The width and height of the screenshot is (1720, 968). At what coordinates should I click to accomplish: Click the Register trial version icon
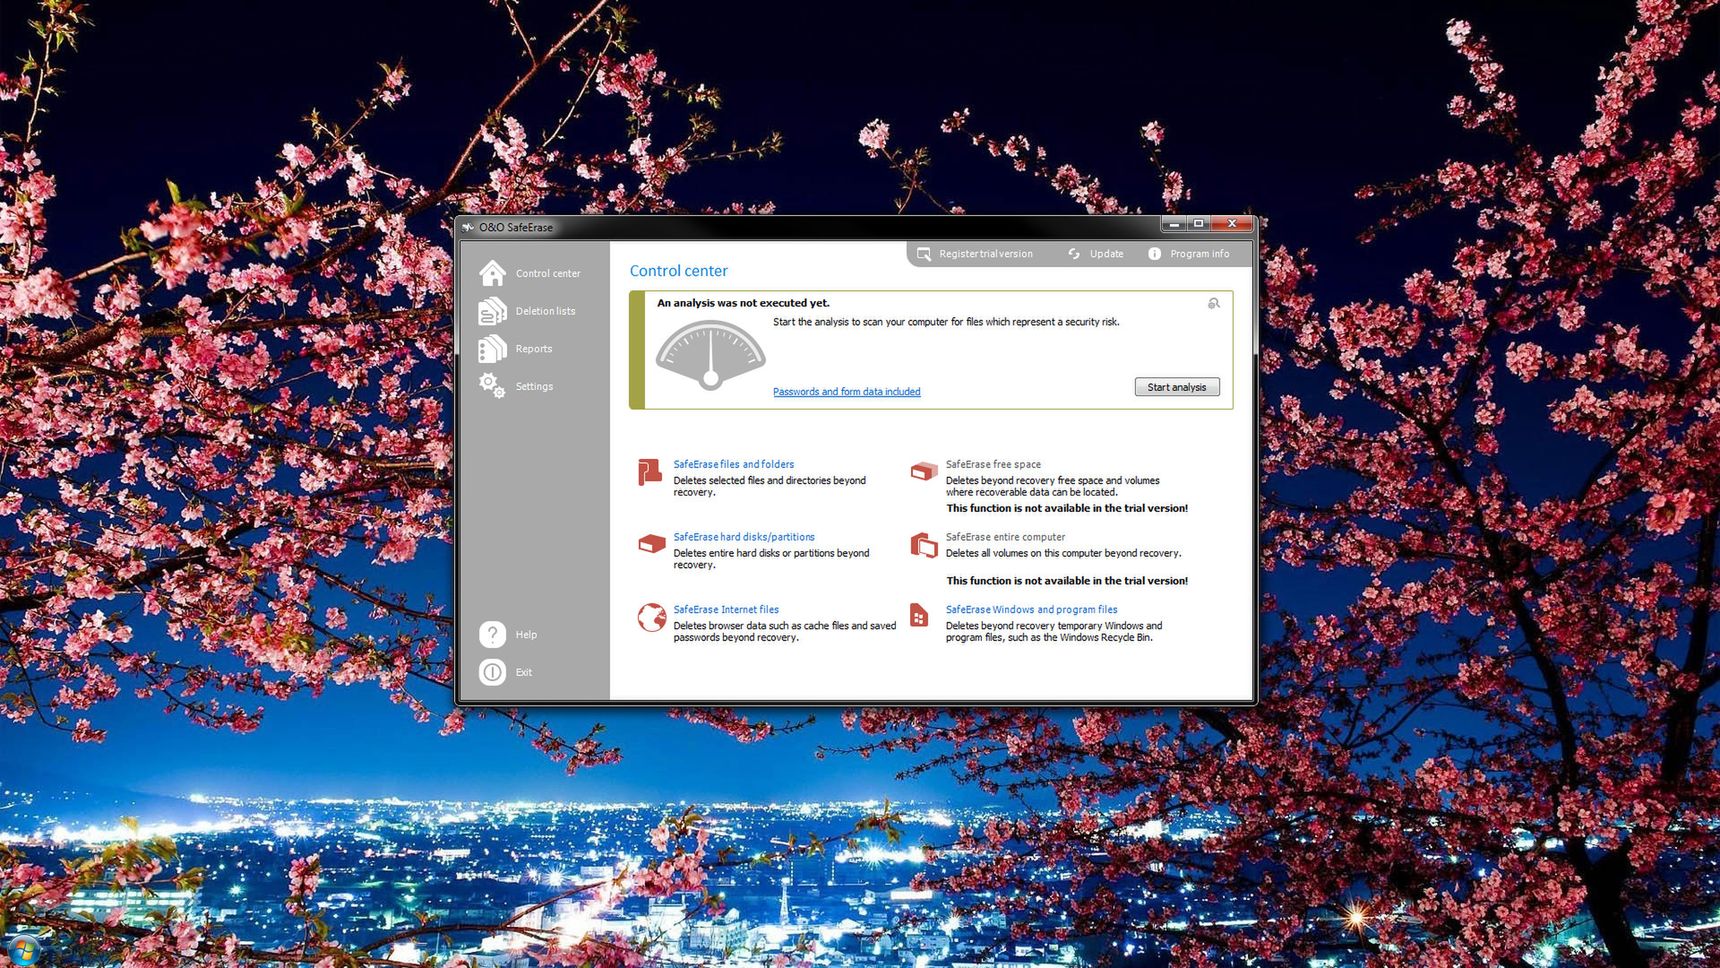924,254
